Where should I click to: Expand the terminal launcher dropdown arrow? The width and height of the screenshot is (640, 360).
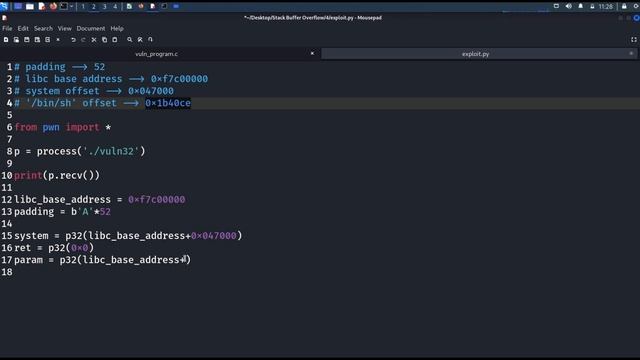click(71, 6)
